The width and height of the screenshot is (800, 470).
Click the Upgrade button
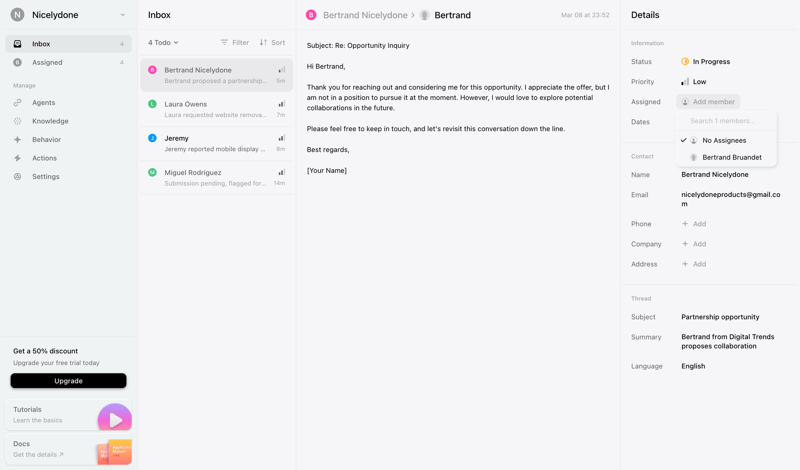[x=68, y=381]
